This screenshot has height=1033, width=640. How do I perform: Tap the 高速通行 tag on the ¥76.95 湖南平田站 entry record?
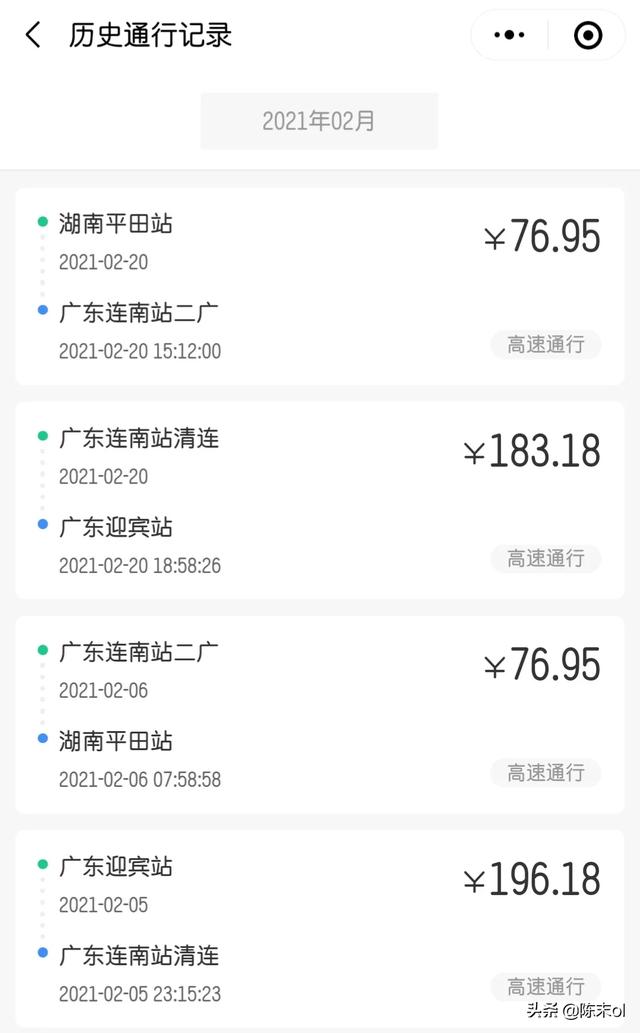click(x=545, y=344)
